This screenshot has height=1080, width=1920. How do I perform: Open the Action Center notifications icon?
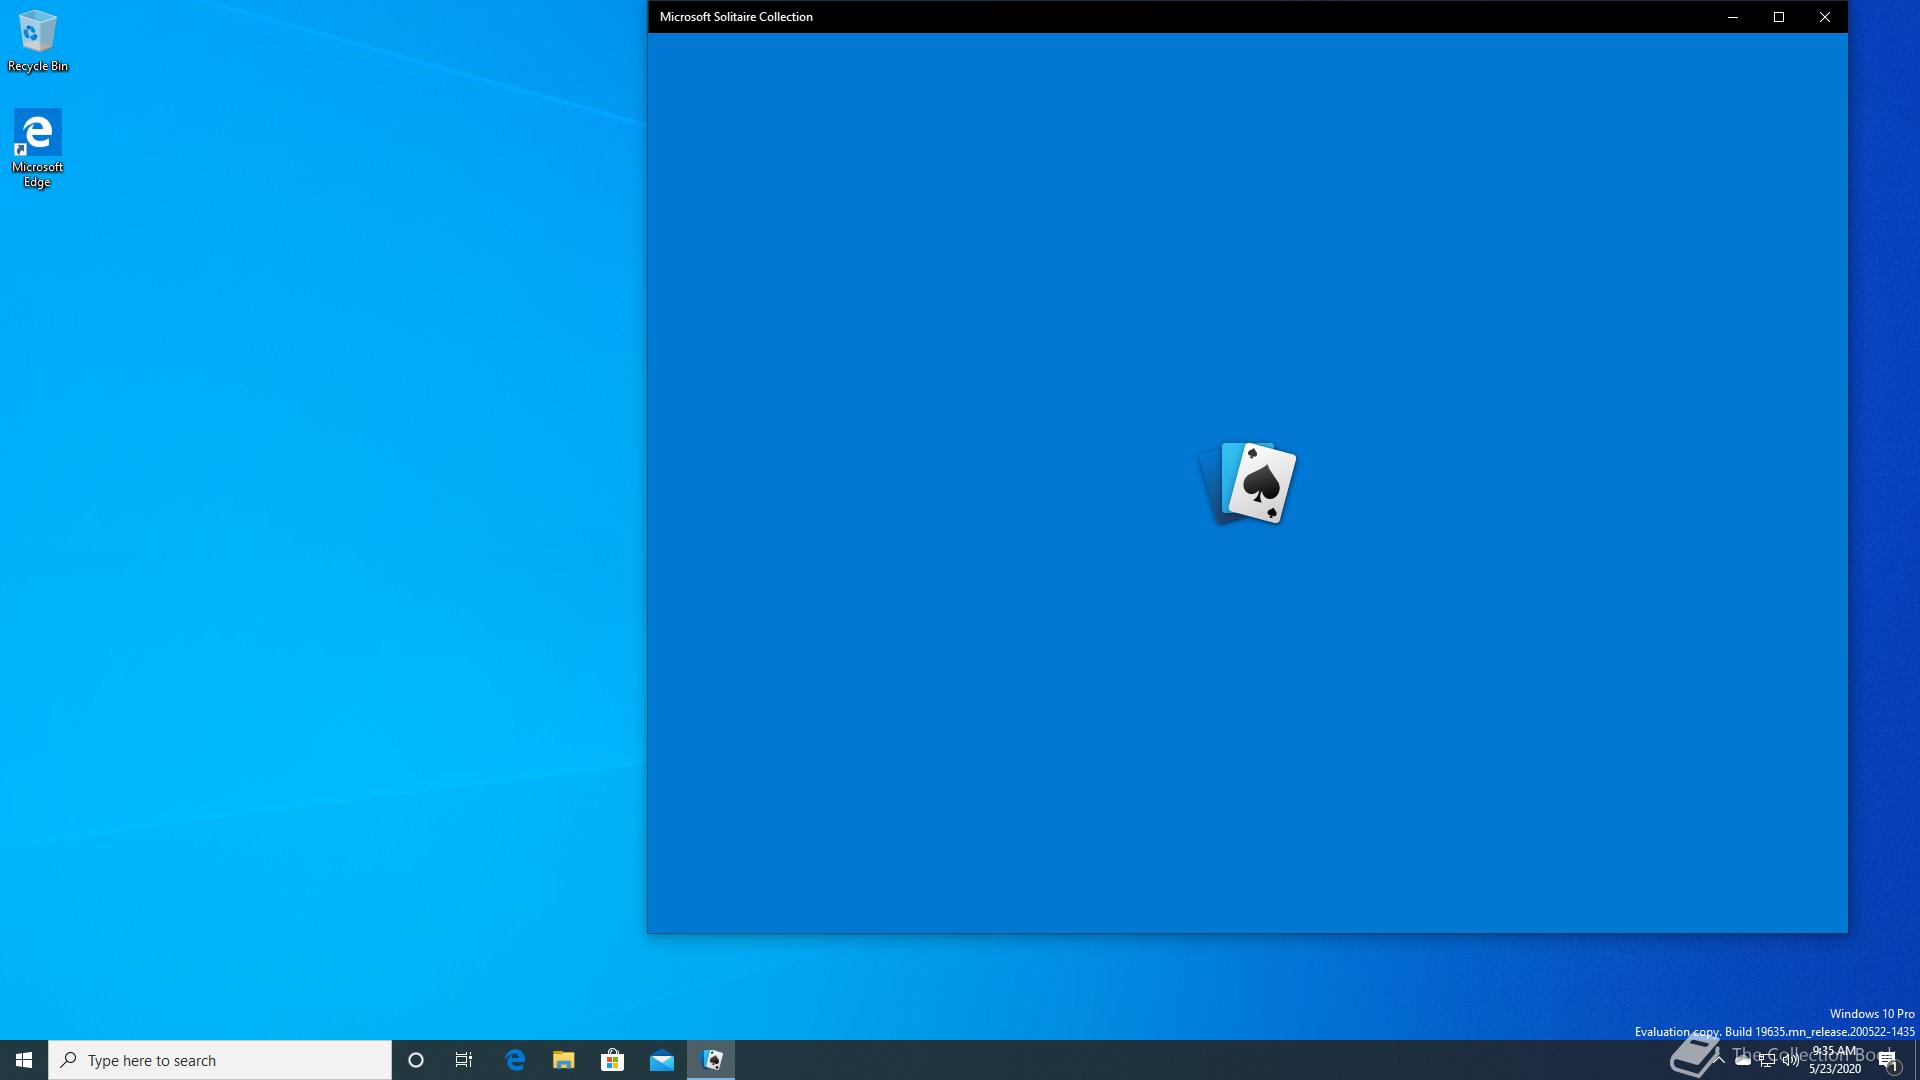pyautogui.click(x=1888, y=1061)
